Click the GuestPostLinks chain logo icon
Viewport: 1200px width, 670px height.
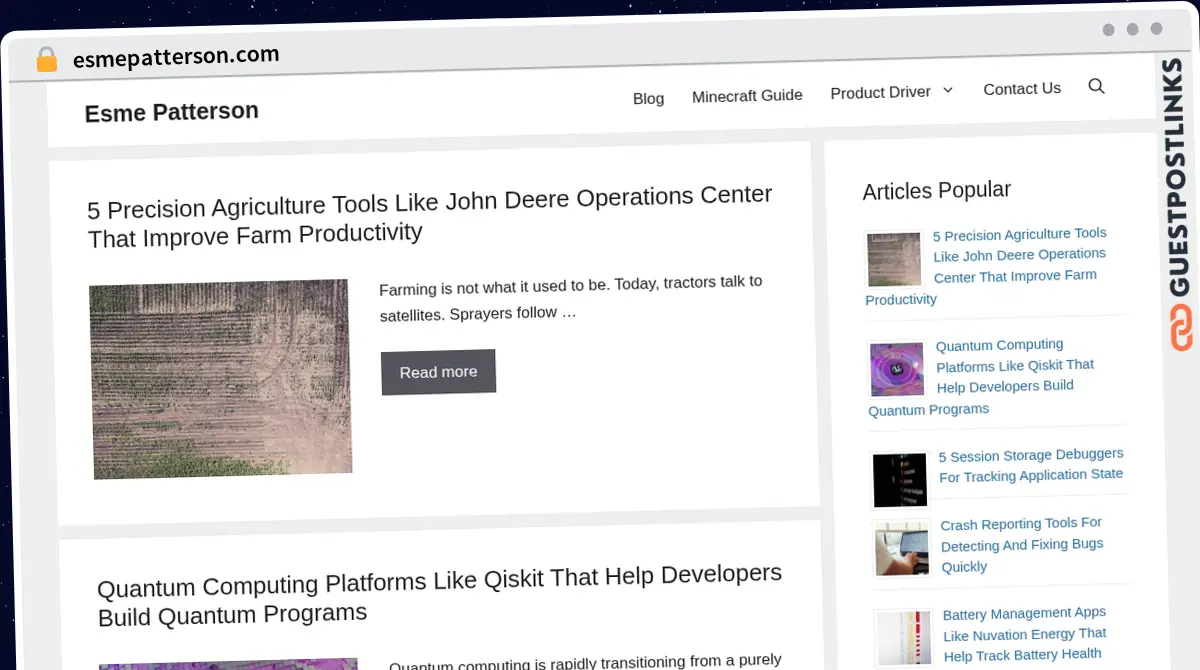(x=1181, y=329)
